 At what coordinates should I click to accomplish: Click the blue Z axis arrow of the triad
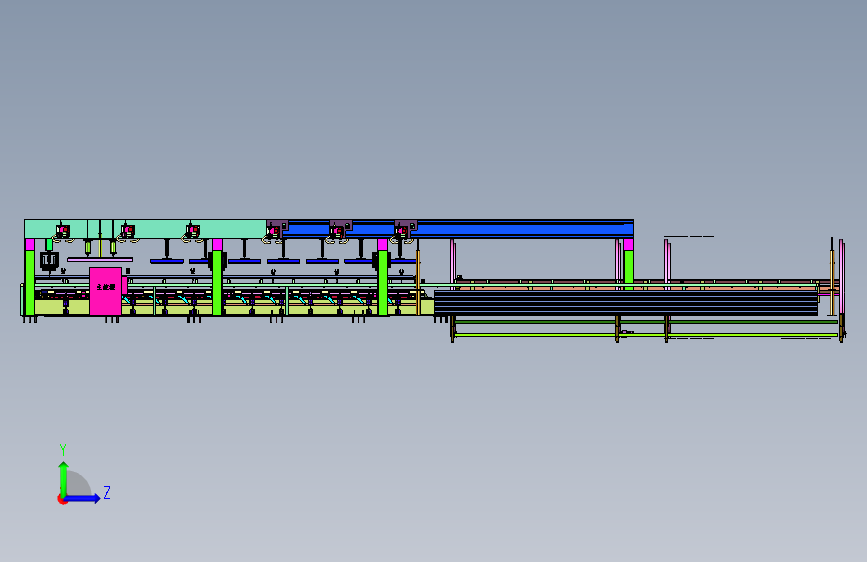click(x=81, y=498)
